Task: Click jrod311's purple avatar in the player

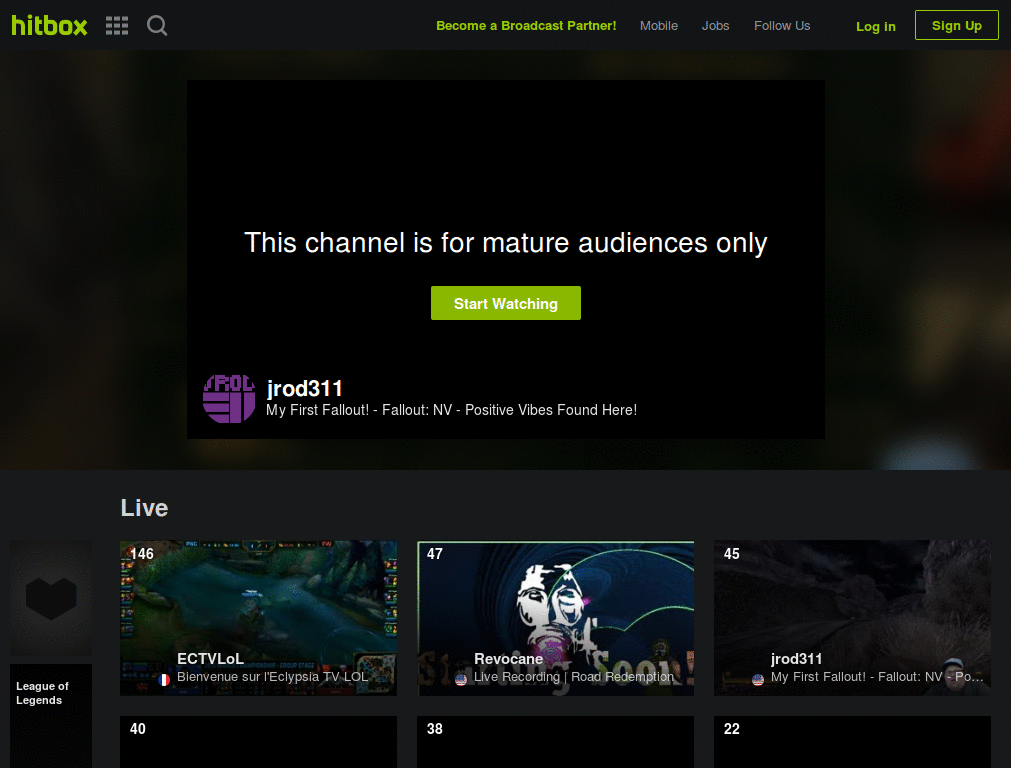Action: click(229, 398)
